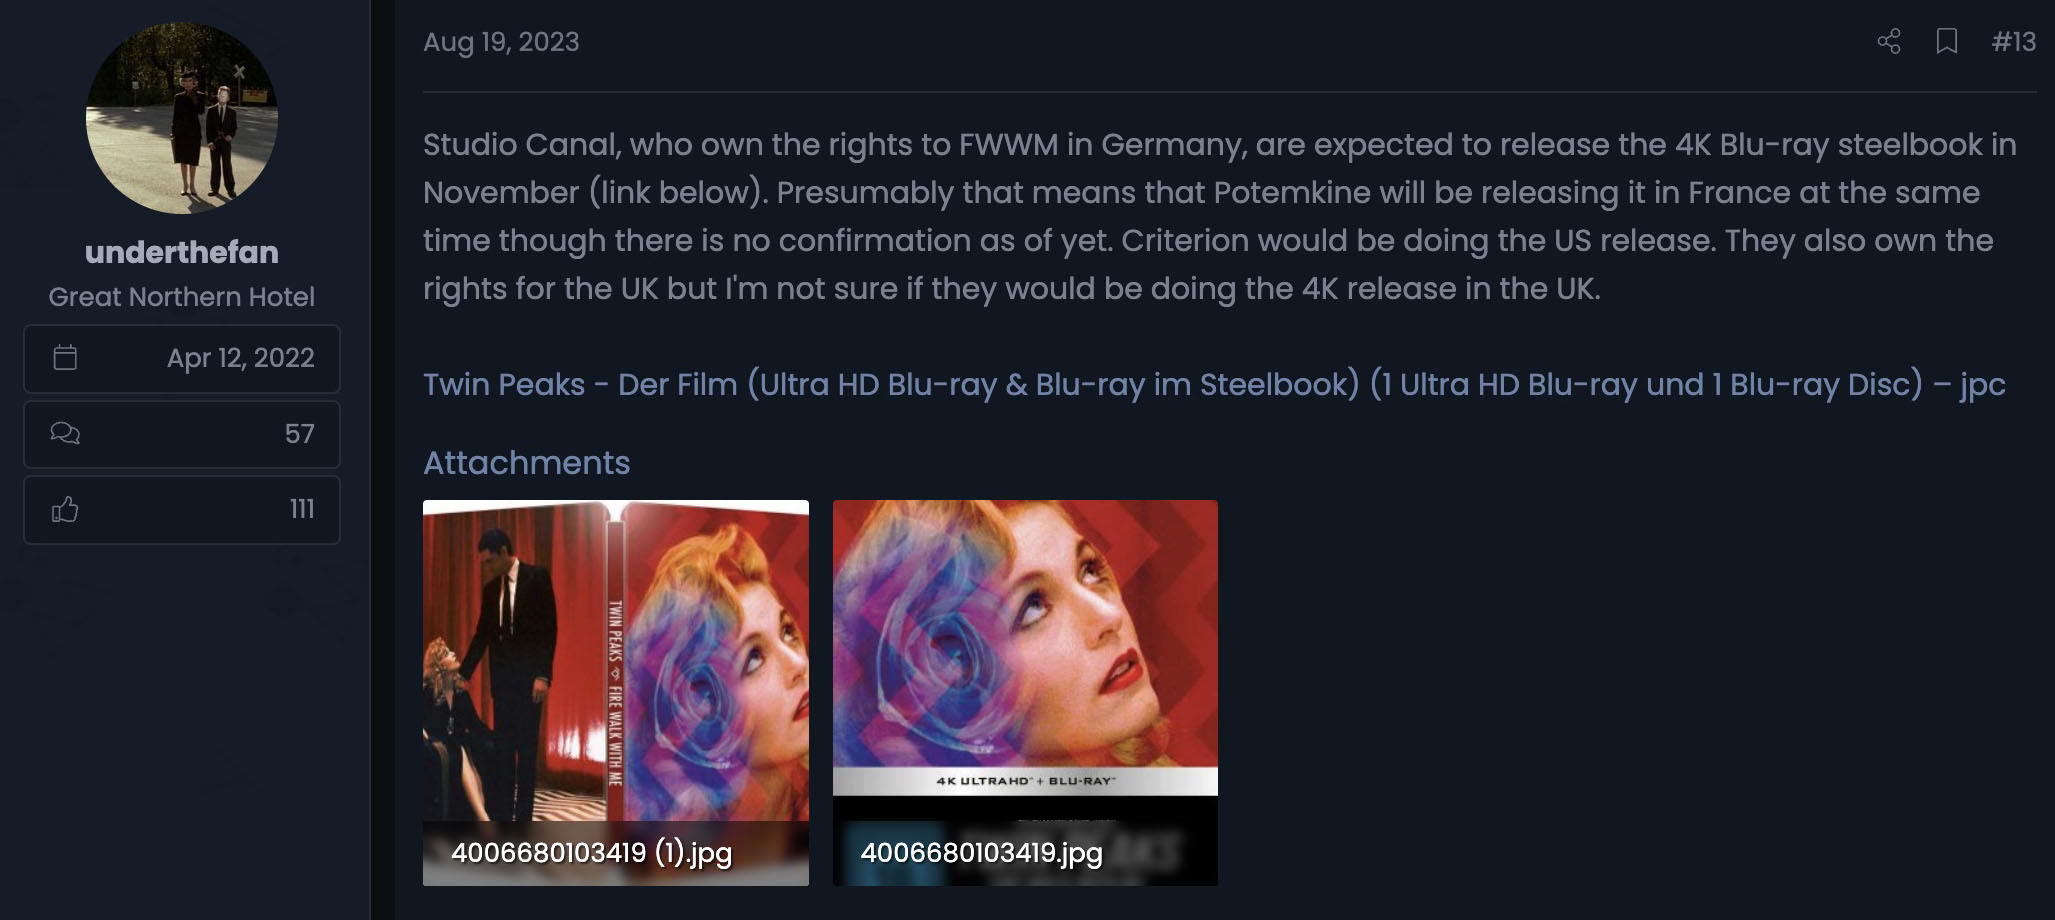2055x920 pixels.
Task: Open attachment 4006680103419.jpg thumbnail
Action: pos(1025,692)
